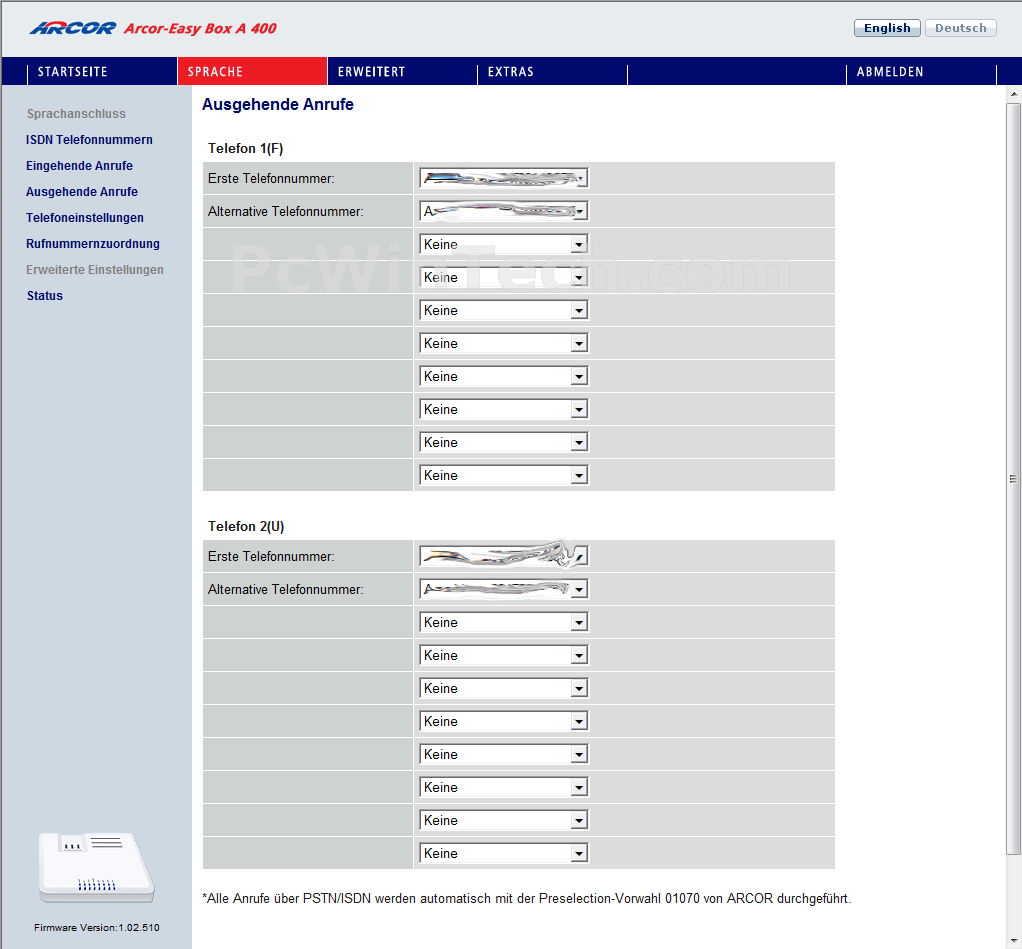Open Eingehende Anrufe in sidebar
This screenshot has width=1022, height=949.
(x=80, y=166)
